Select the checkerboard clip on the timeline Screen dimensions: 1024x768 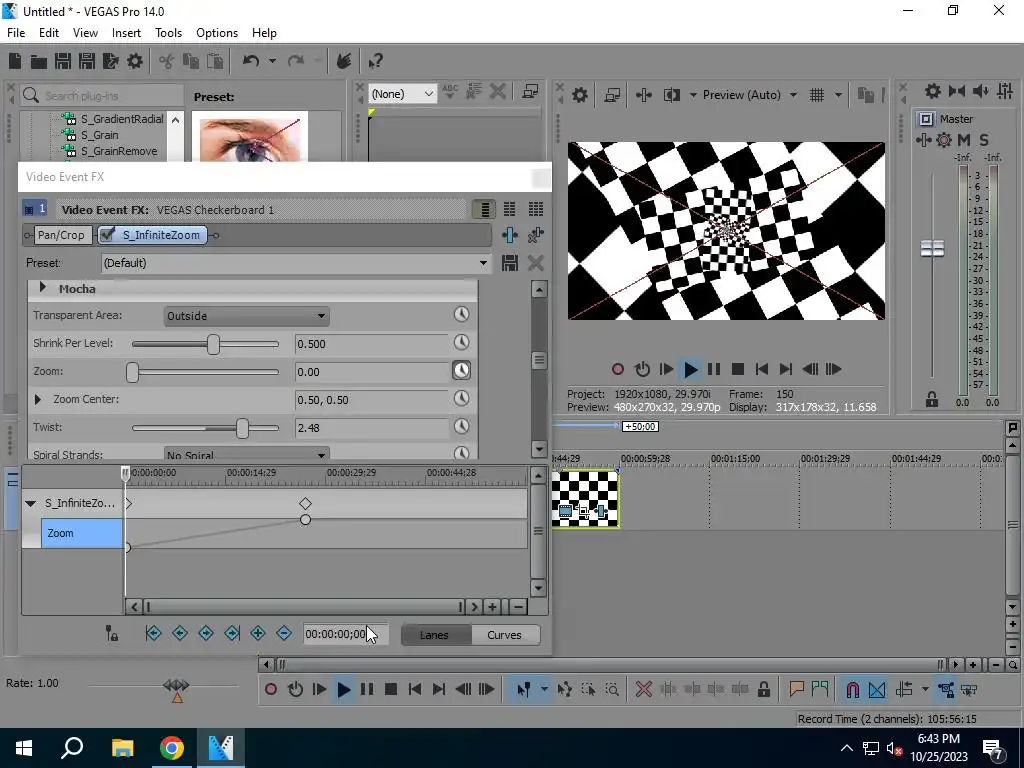coord(585,499)
